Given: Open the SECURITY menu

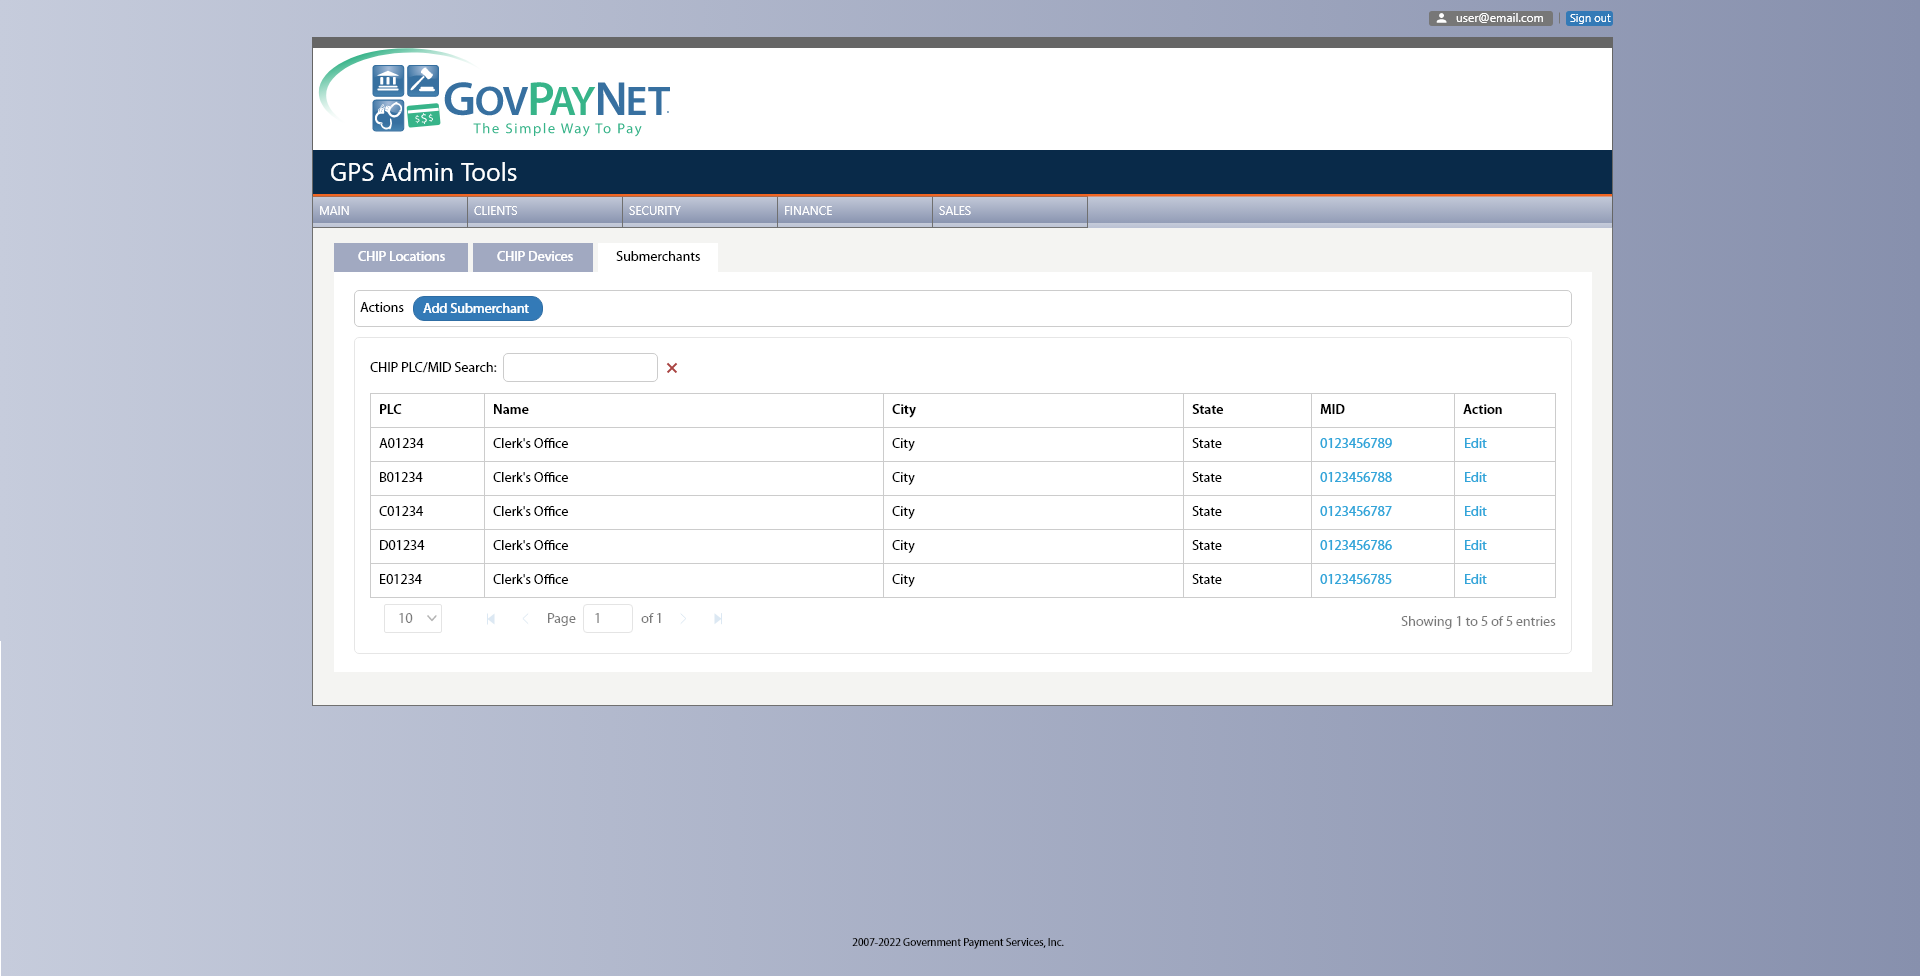Looking at the screenshot, I should point(699,211).
